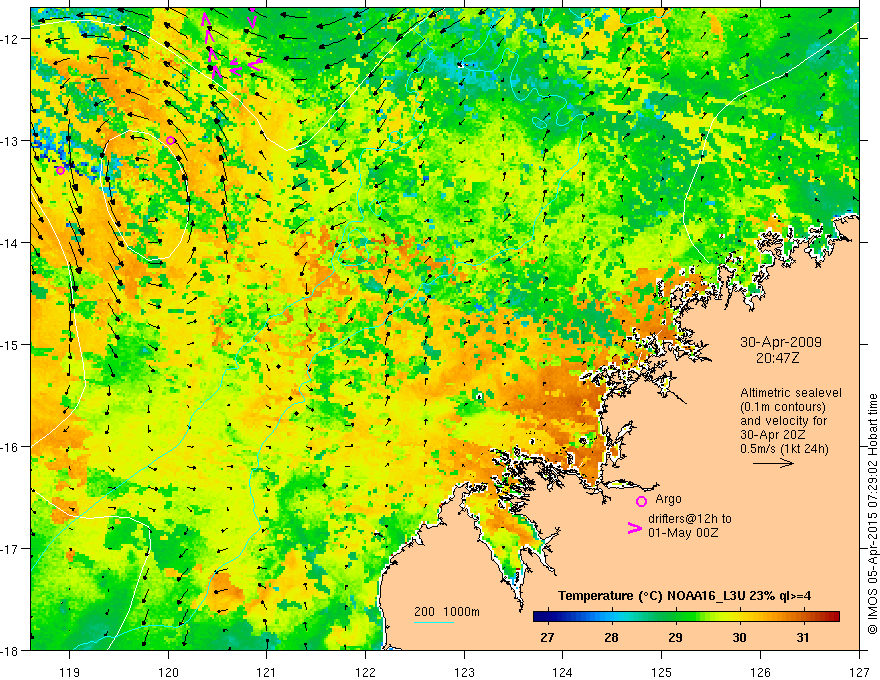Click the -13 latitude axis label
The image size is (880, 680).
tap(11, 140)
